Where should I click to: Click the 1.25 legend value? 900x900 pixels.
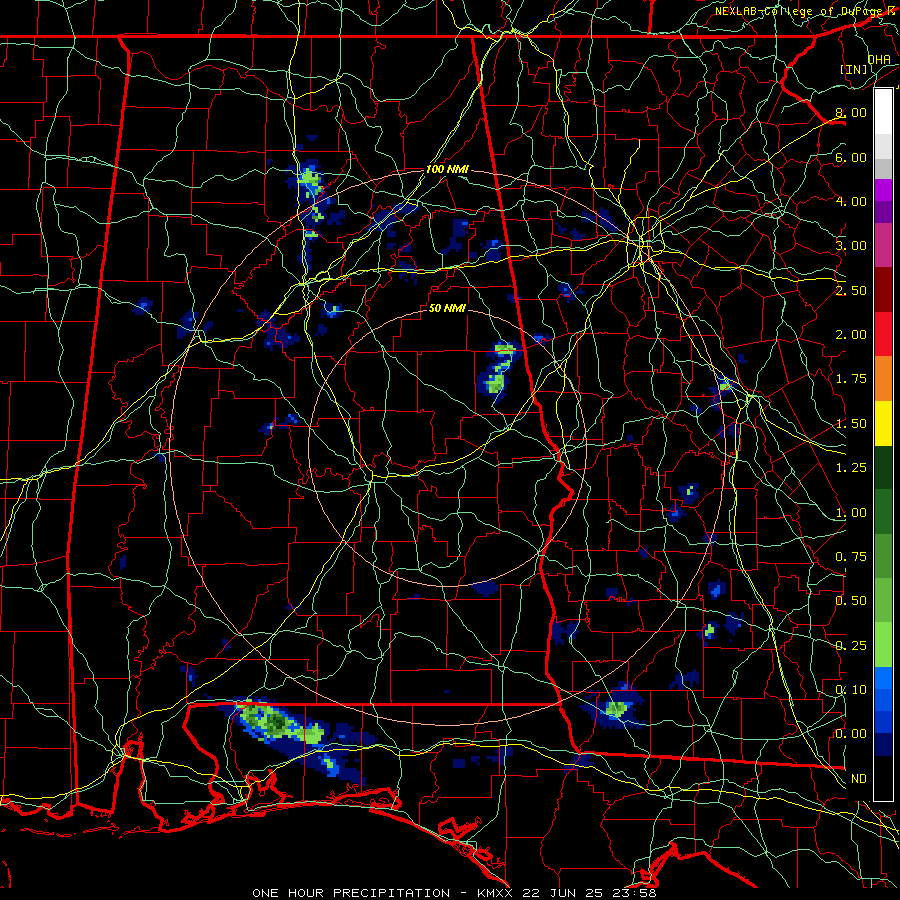pos(851,468)
